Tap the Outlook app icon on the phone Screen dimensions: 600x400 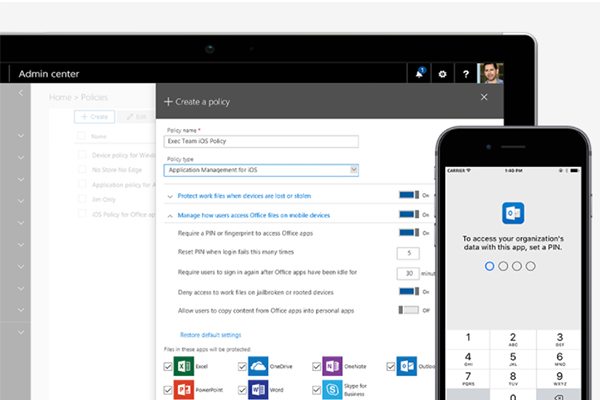pyautogui.click(x=513, y=213)
